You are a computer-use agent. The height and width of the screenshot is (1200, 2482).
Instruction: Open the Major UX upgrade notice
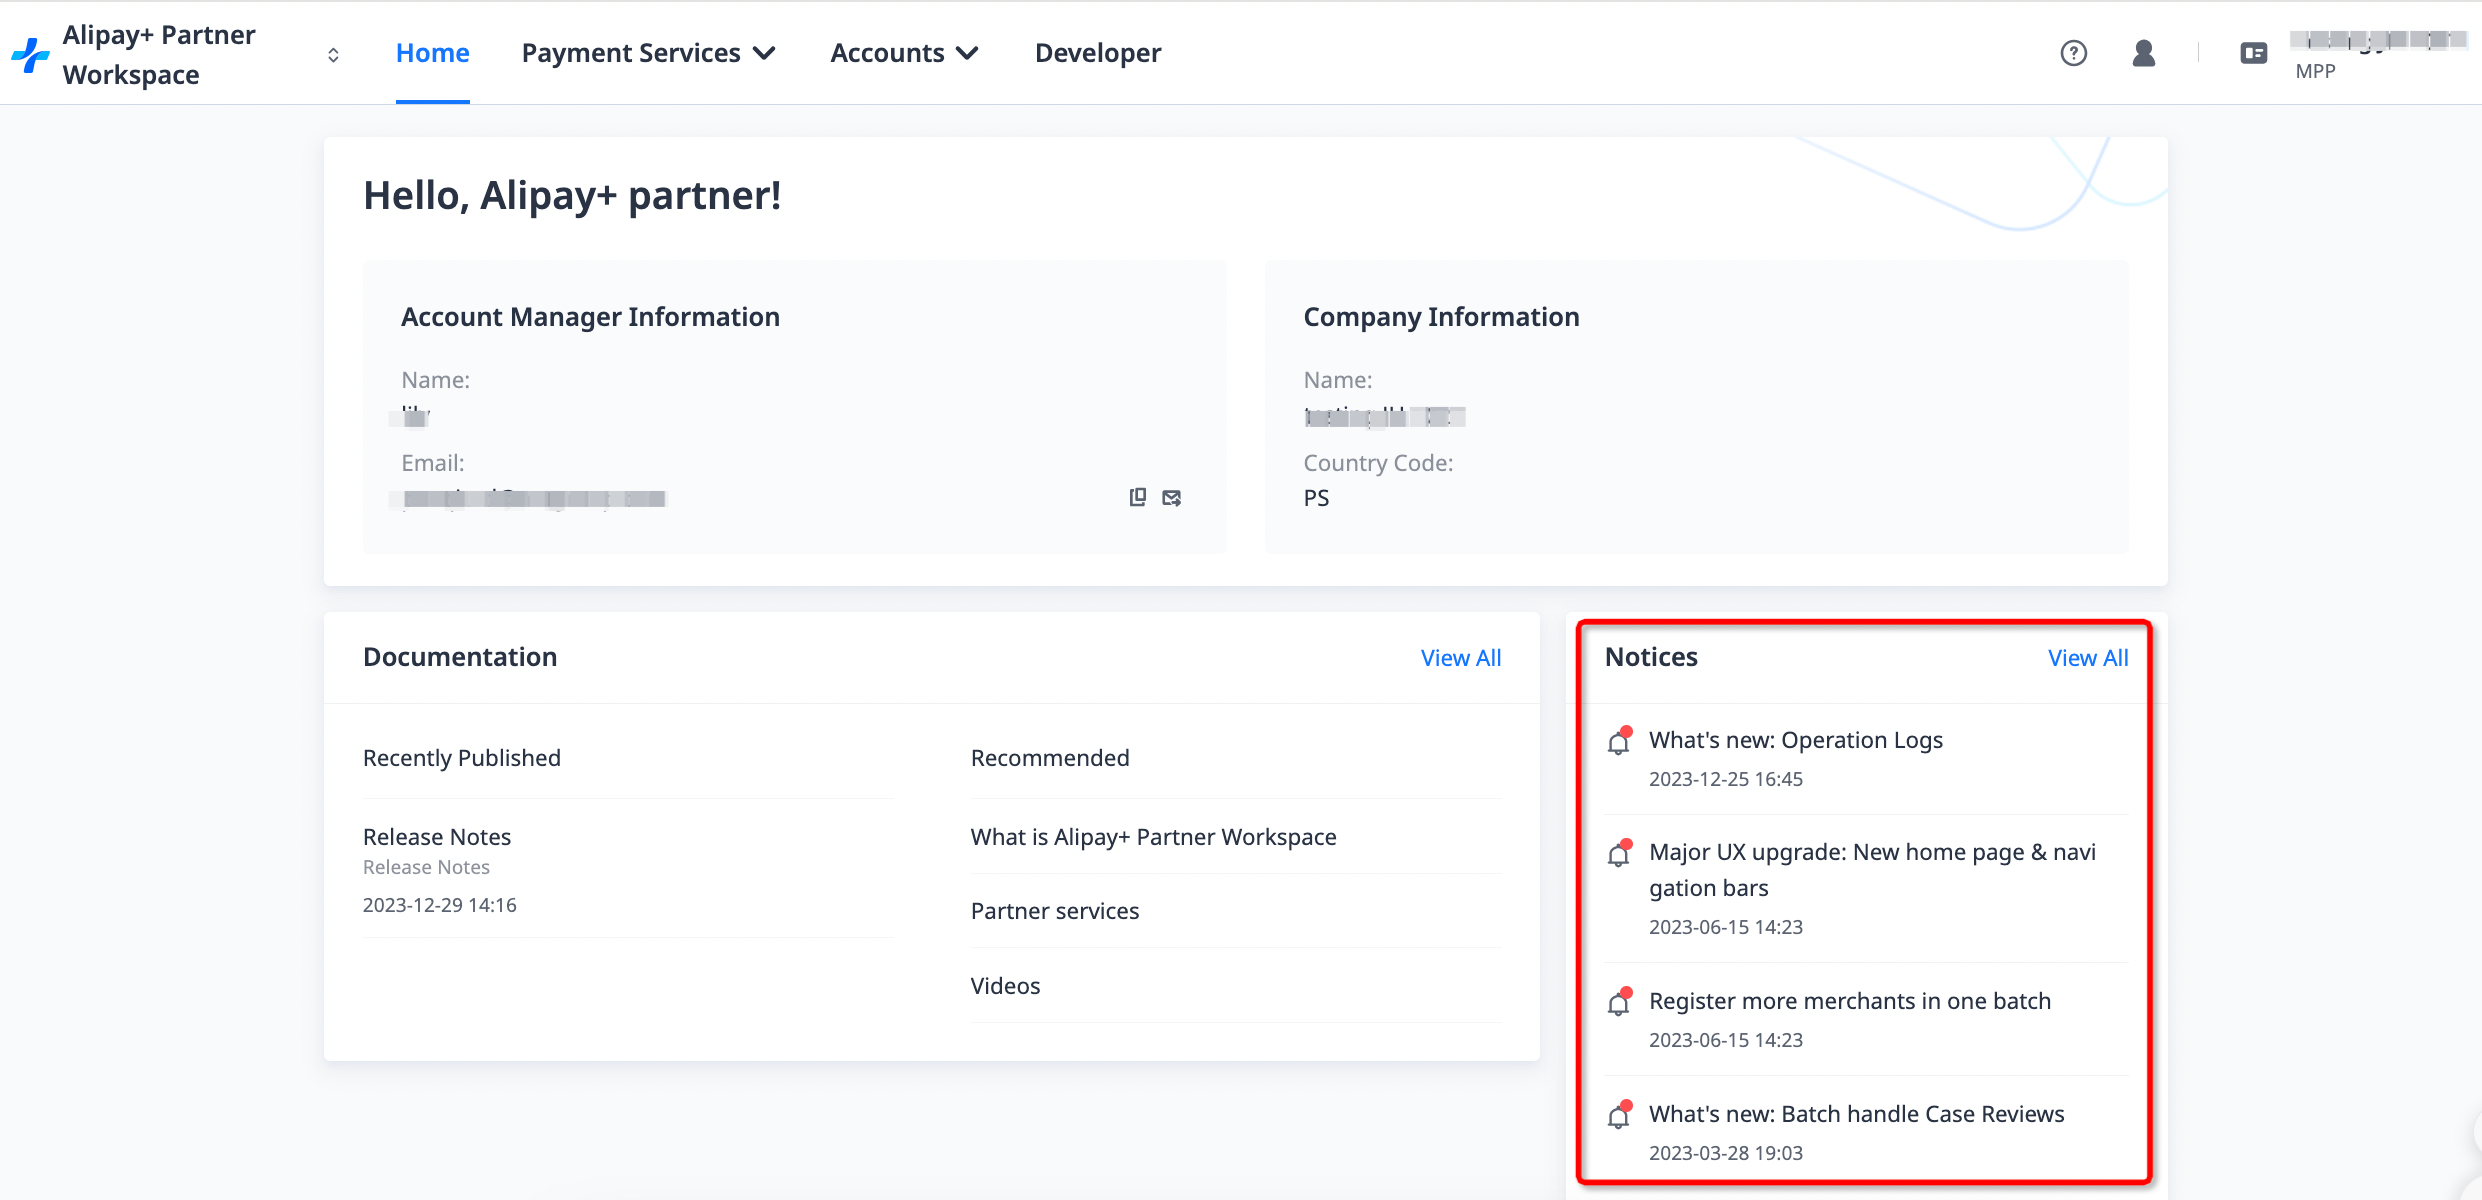(1871, 869)
